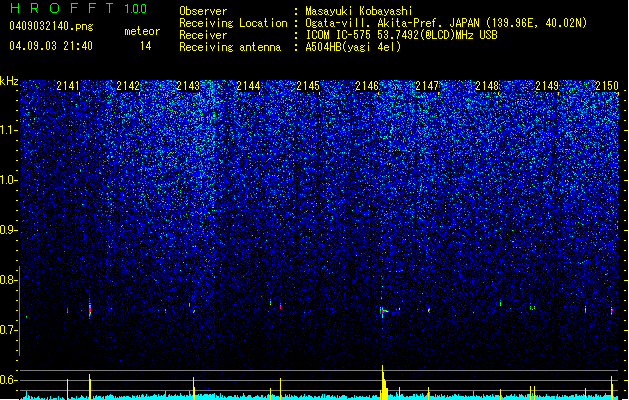Click the date stamp 04.09.03 21:40
The width and height of the screenshot is (629, 400).
click(x=51, y=46)
